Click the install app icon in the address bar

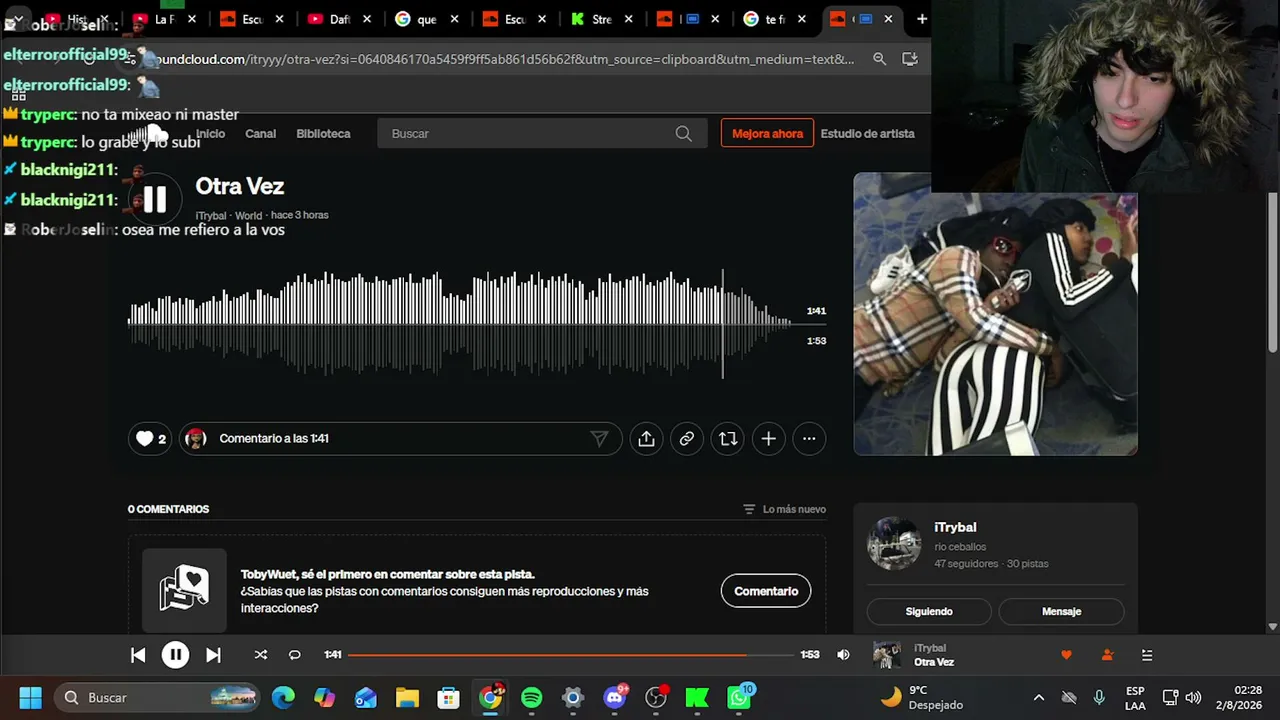(910, 59)
